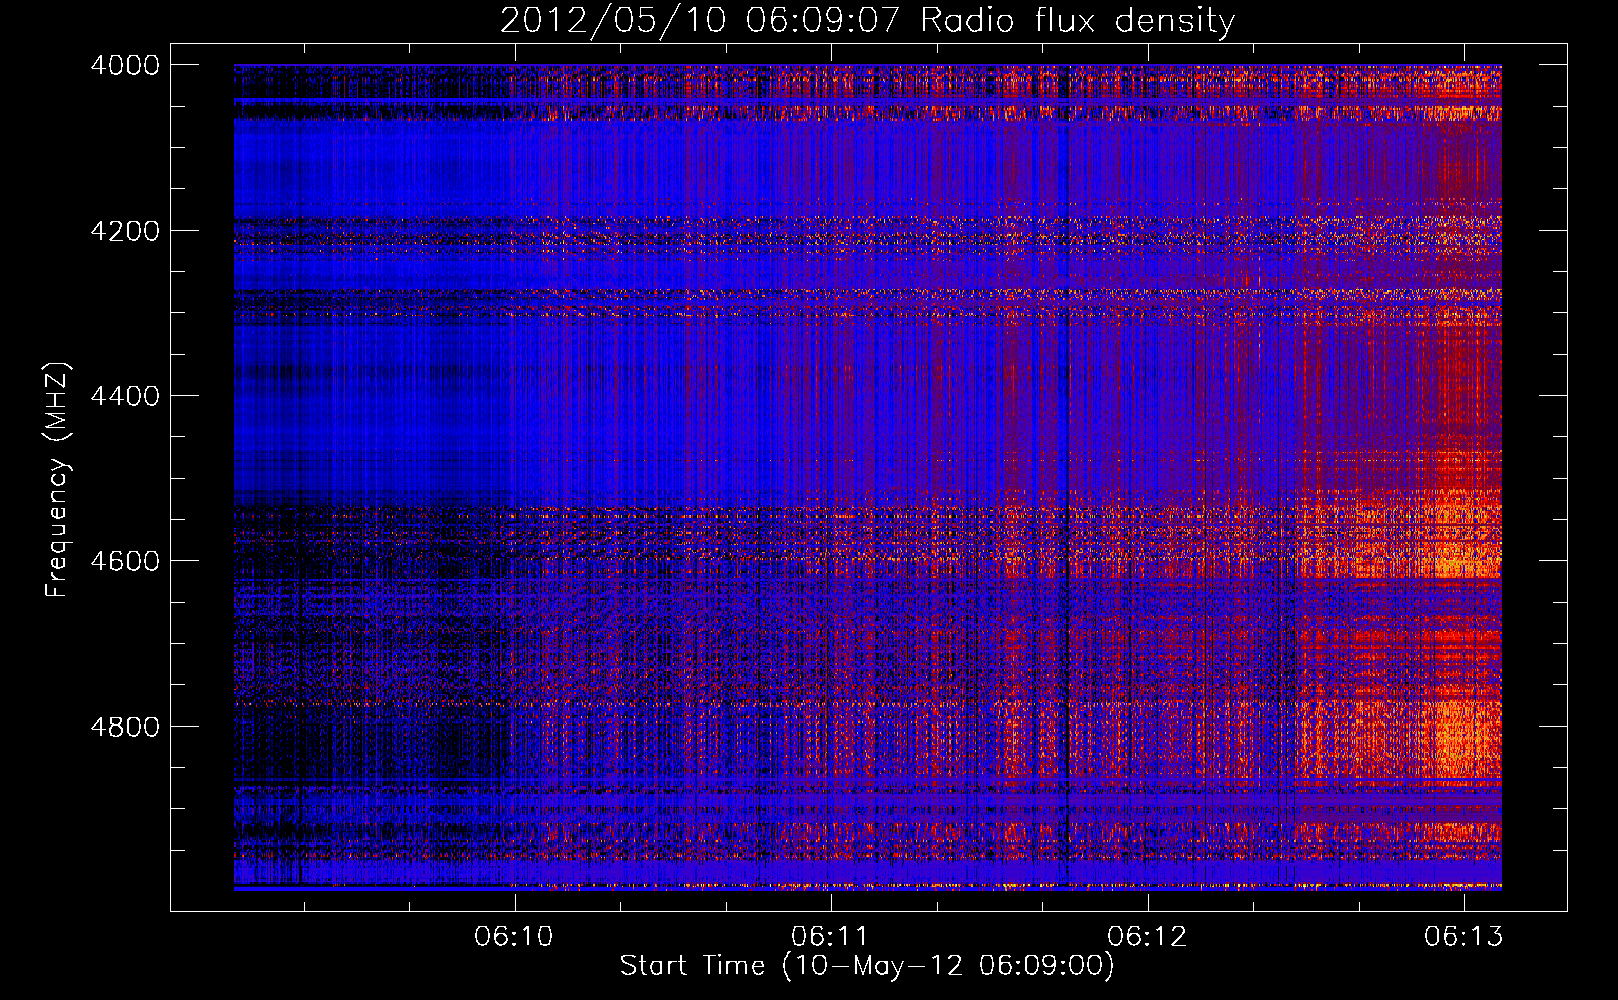This screenshot has width=1618, height=1000.
Task: Click the 06:11 time axis label
Action: click(830, 936)
